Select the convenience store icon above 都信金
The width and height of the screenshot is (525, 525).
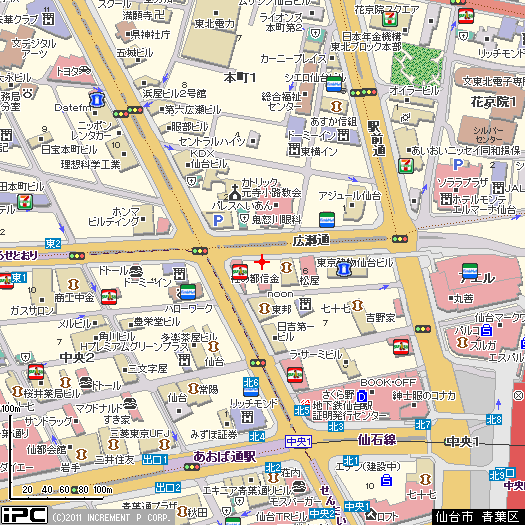[240, 272]
